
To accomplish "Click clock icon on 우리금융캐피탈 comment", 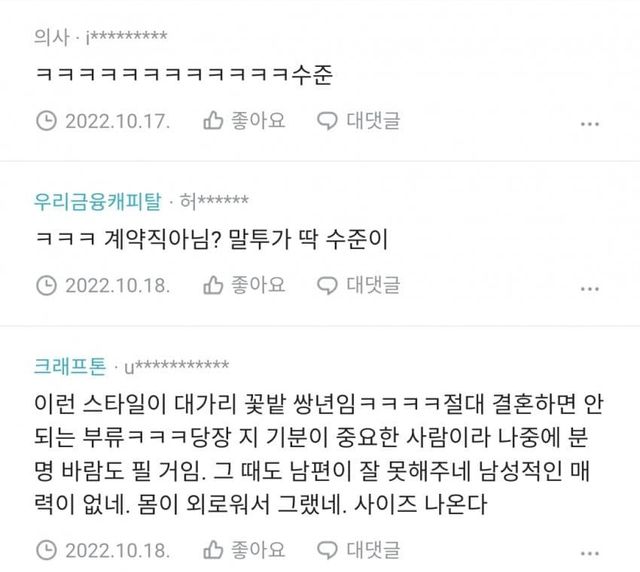I will point(46,285).
